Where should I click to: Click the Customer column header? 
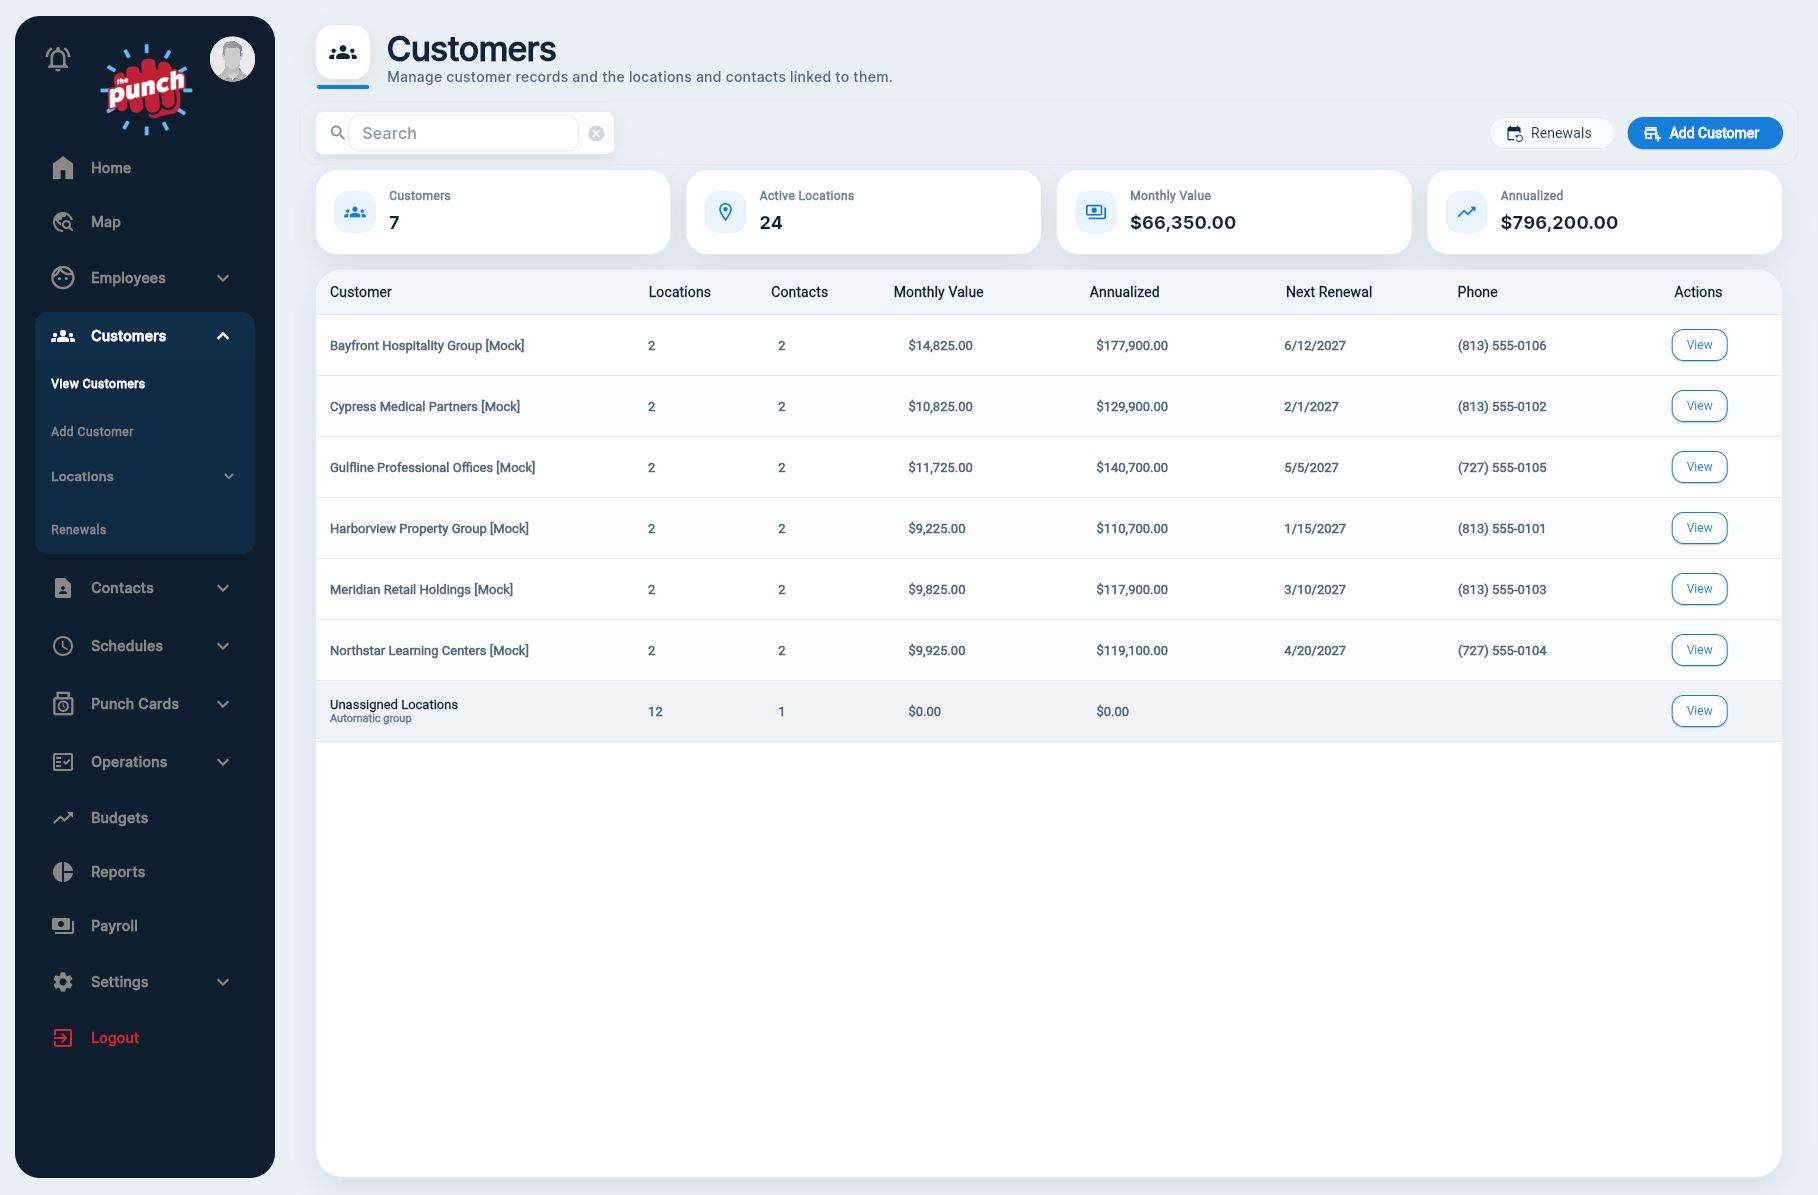point(361,292)
